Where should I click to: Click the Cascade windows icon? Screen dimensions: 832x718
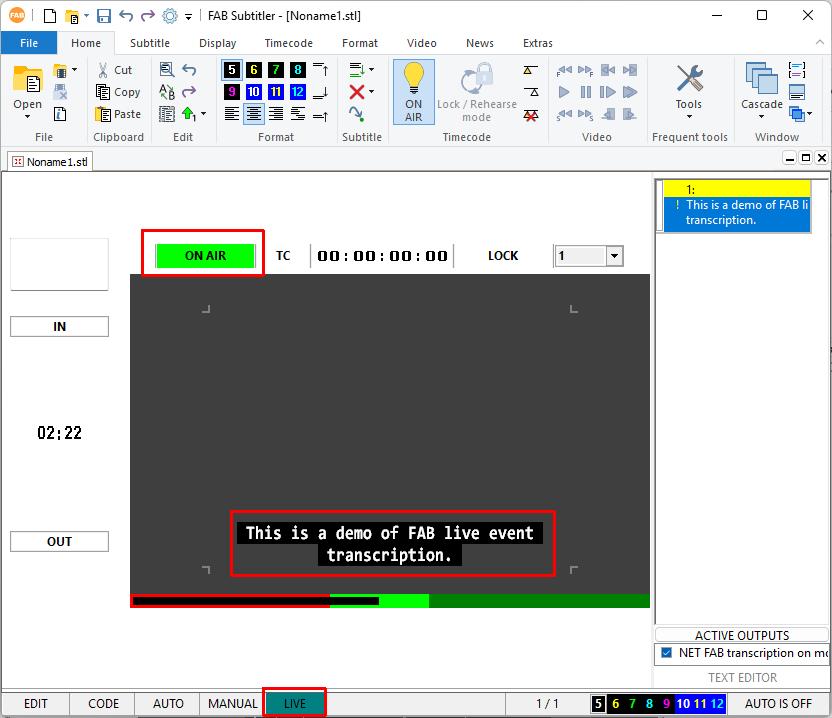pos(761,79)
